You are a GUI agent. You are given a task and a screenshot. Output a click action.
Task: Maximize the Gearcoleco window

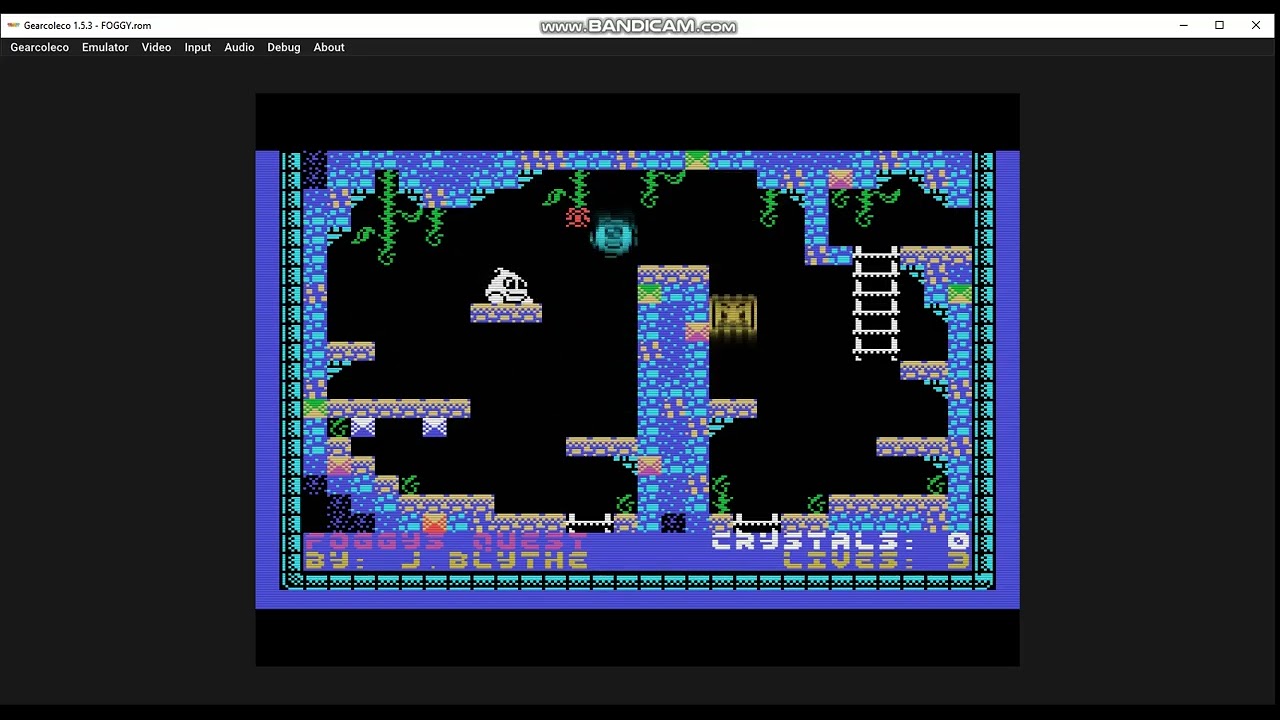(1219, 25)
